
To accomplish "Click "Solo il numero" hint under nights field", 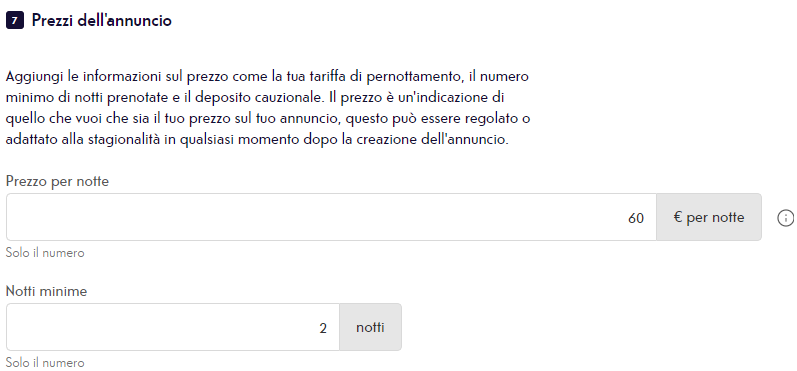I will (x=45, y=363).
